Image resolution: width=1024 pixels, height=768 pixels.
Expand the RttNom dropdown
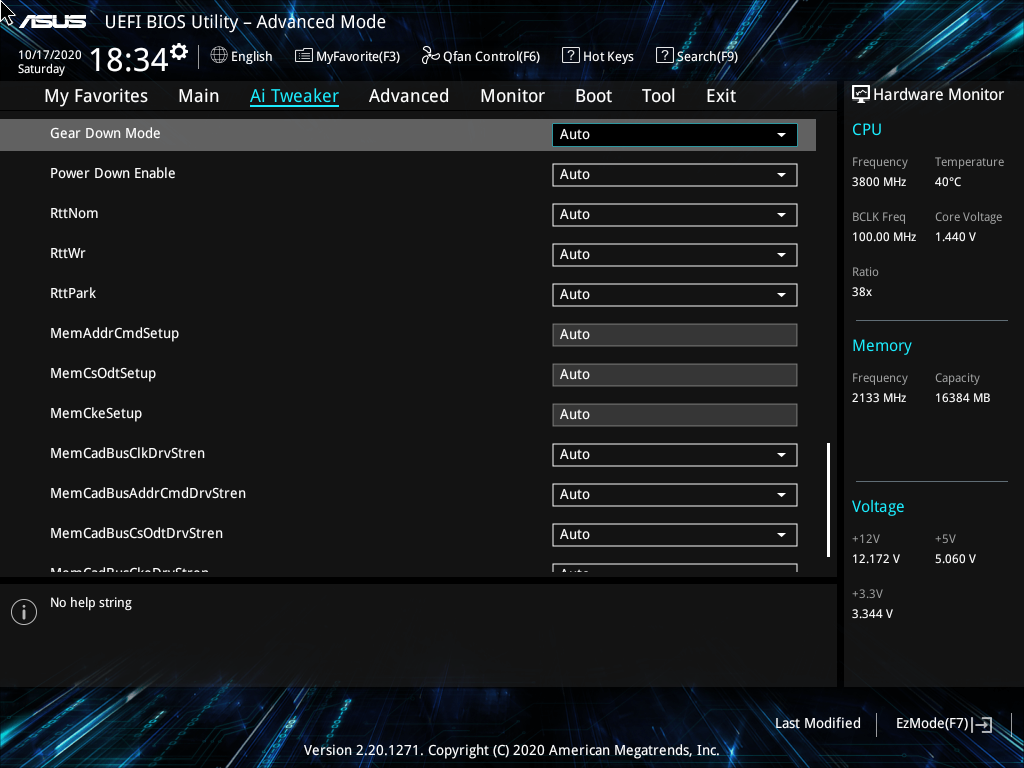[675, 214]
